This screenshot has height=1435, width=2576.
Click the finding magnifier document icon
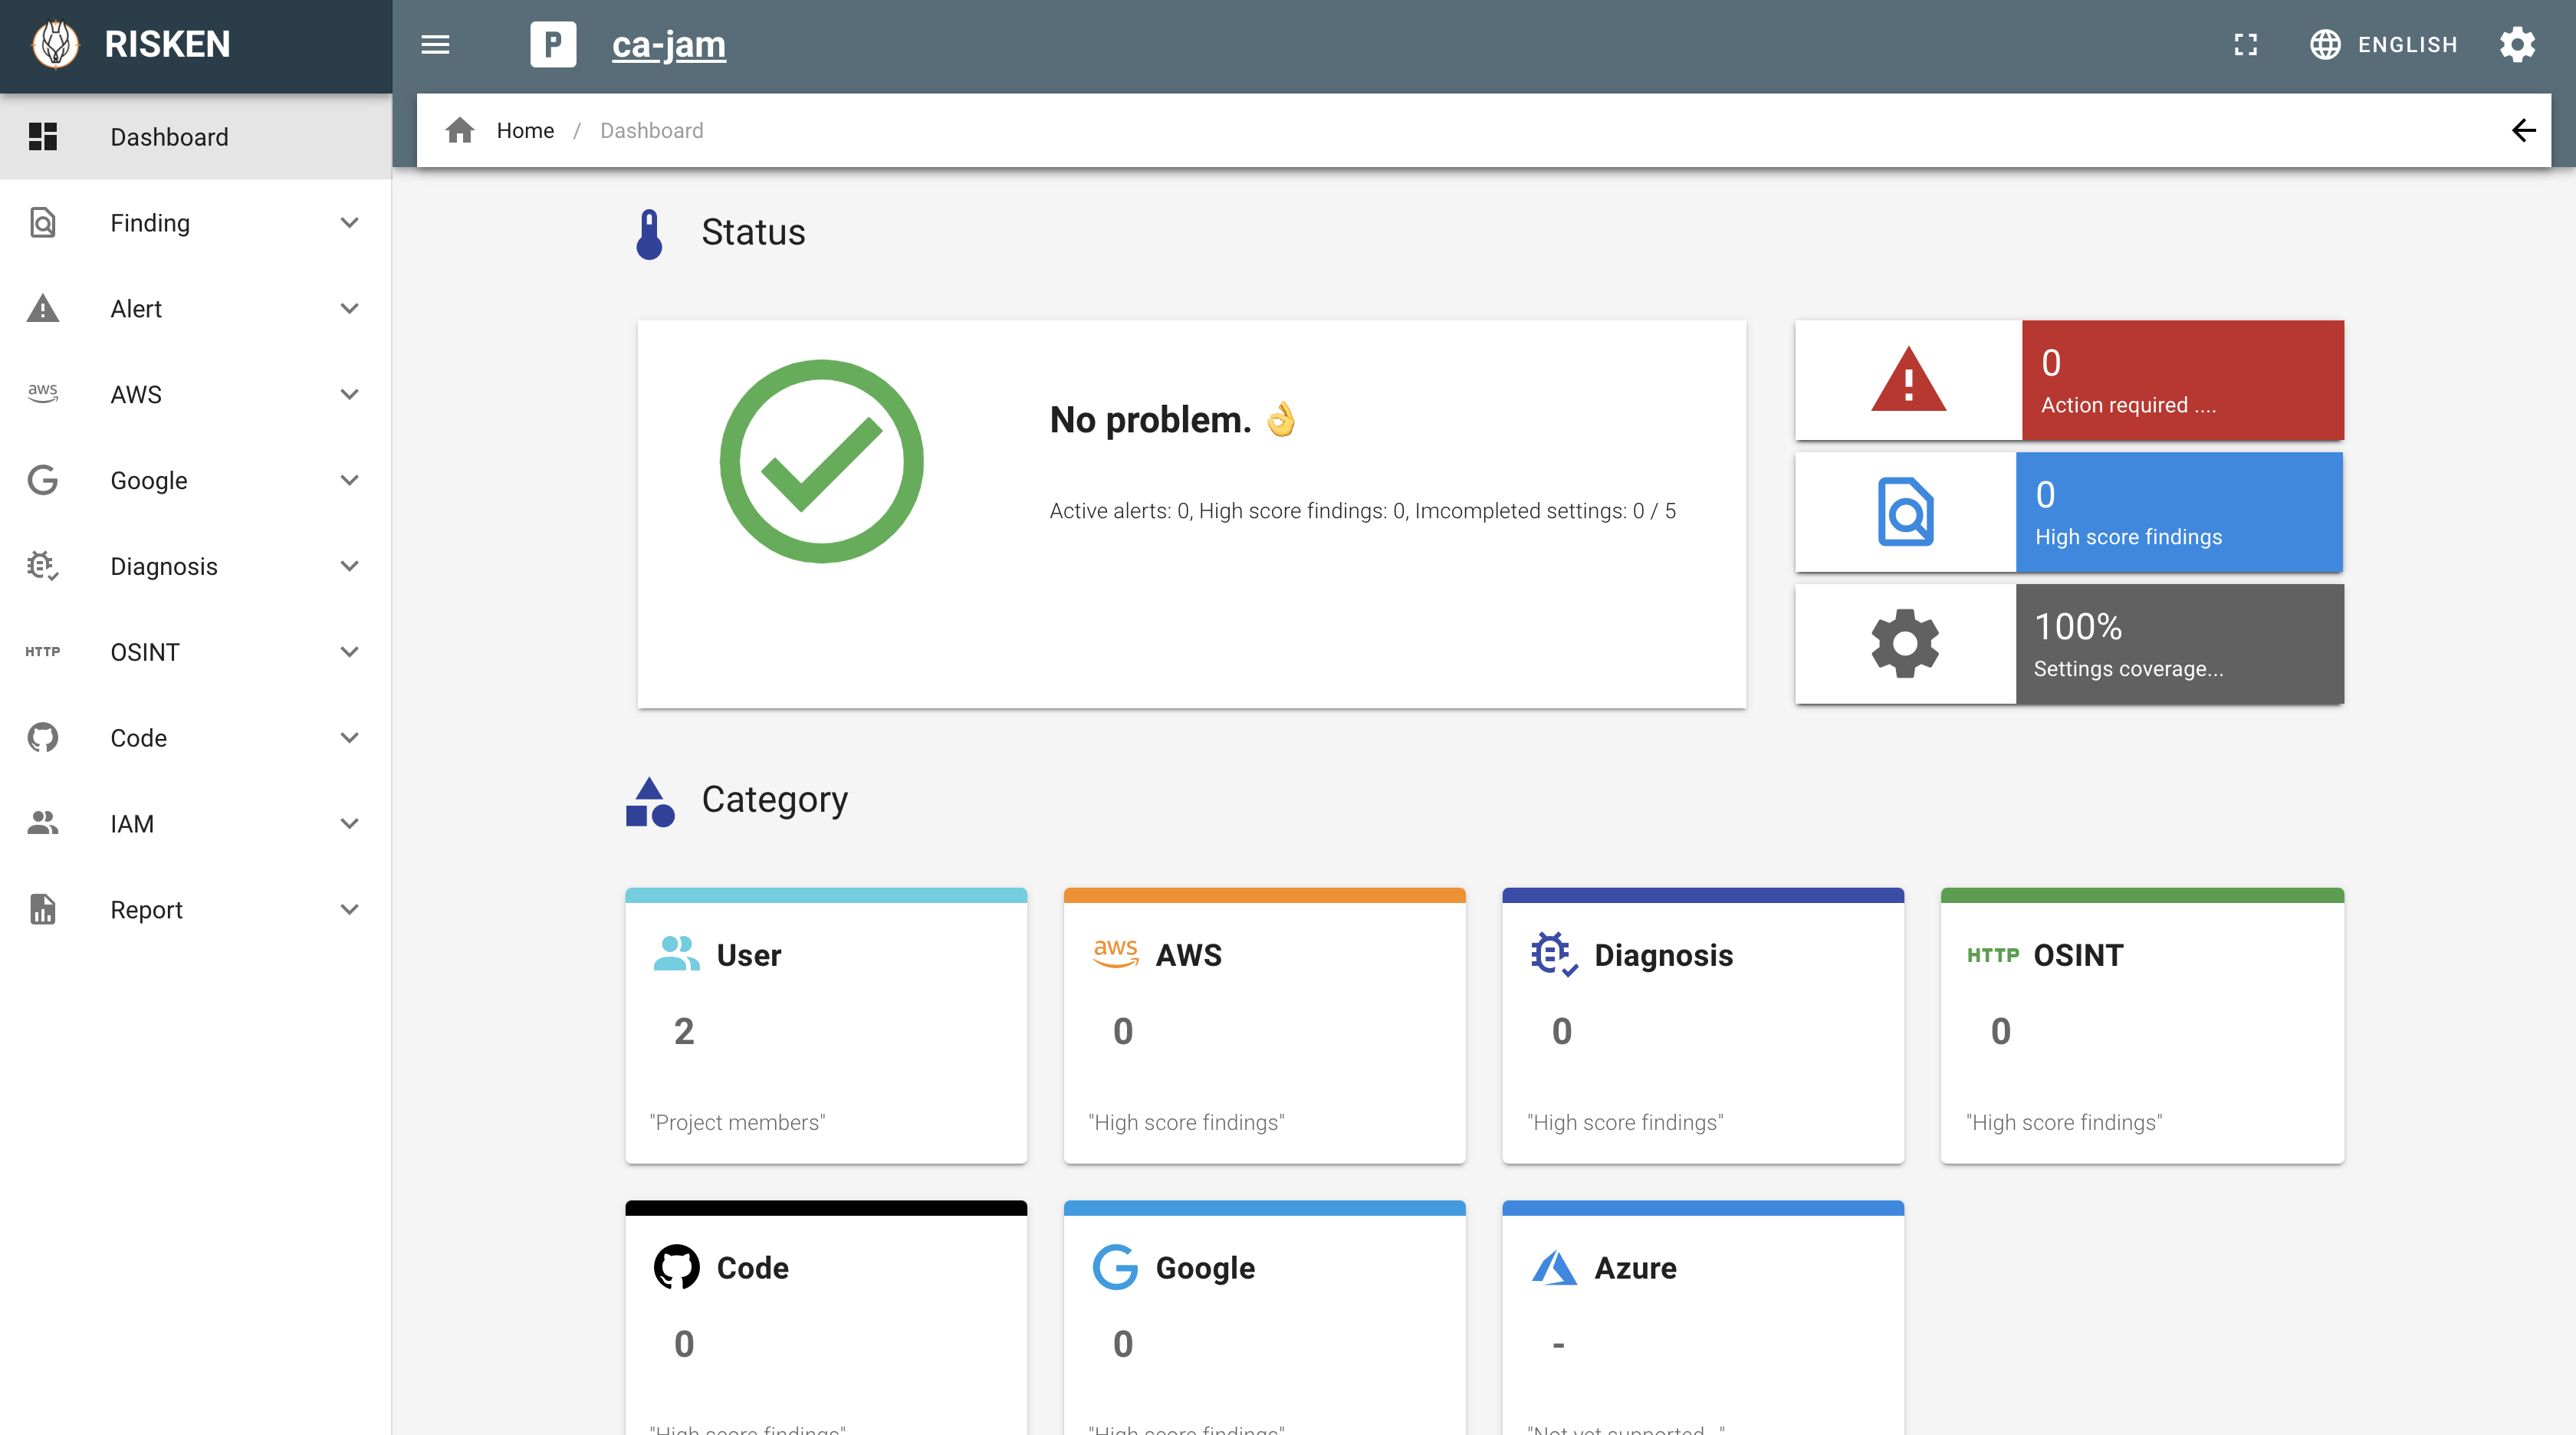[1906, 512]
